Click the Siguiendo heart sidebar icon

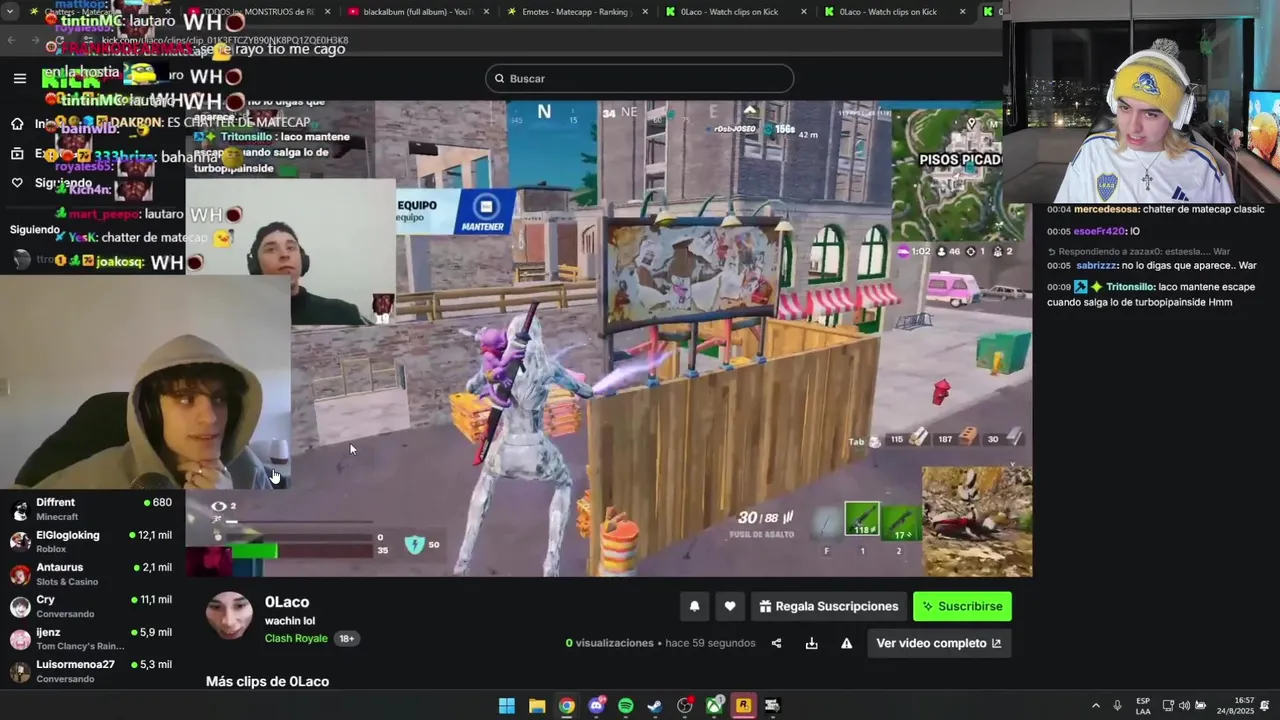pyautogui.click(x=17, y=183)
